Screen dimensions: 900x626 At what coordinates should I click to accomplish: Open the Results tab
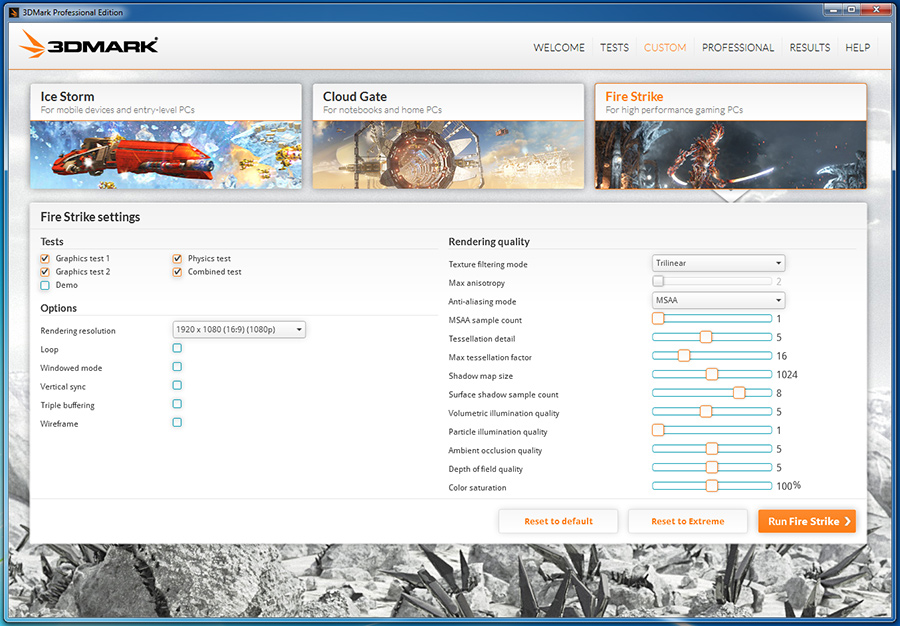(809, 48)
